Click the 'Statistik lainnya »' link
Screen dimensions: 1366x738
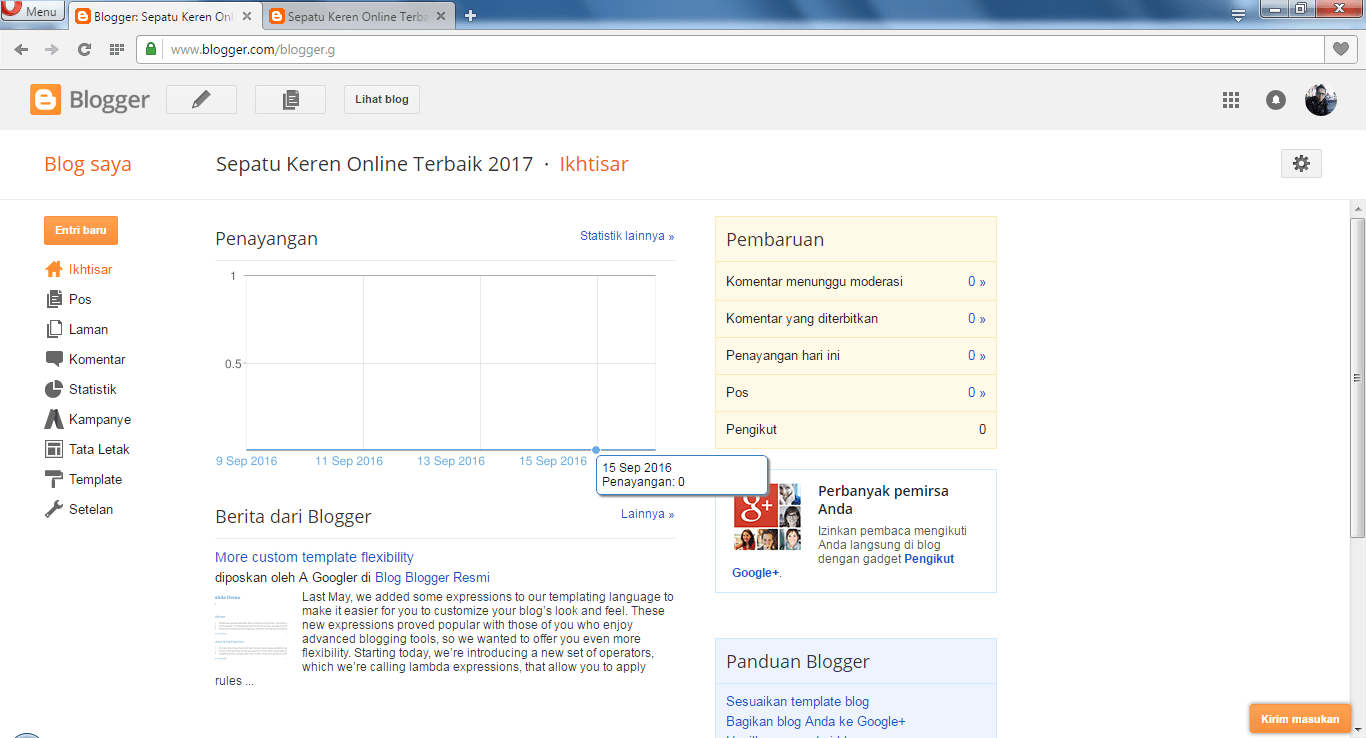click(x=627, y=236)
